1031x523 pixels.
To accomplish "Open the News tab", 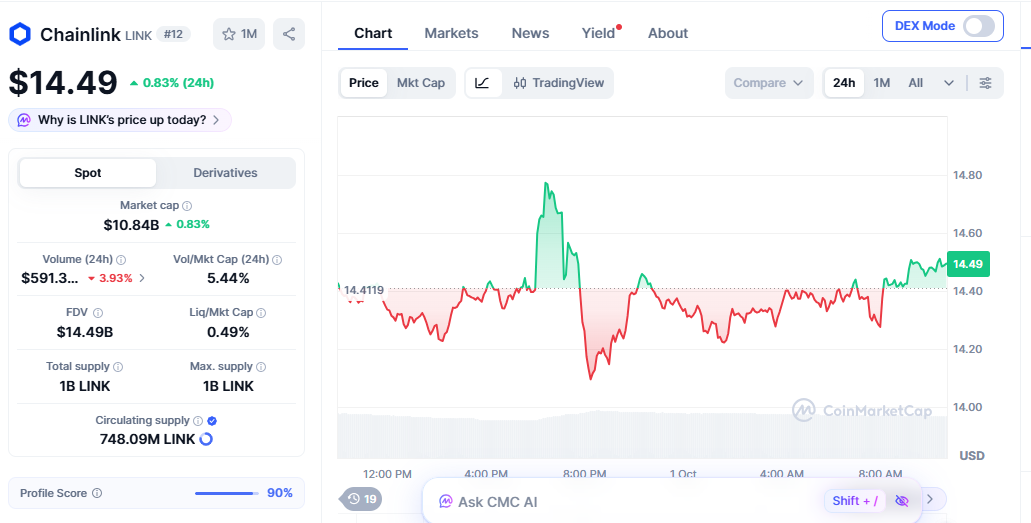I will [530, 33].
